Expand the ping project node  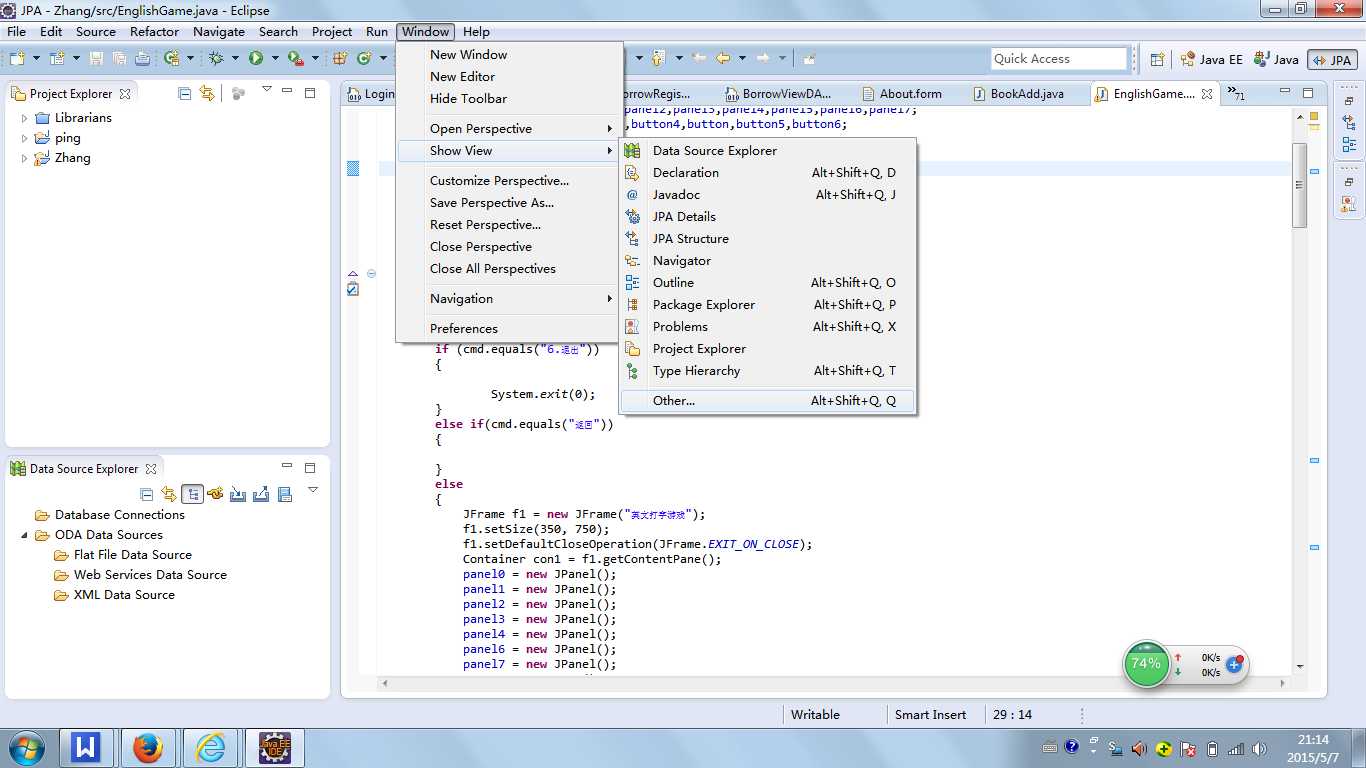(24, 138)
